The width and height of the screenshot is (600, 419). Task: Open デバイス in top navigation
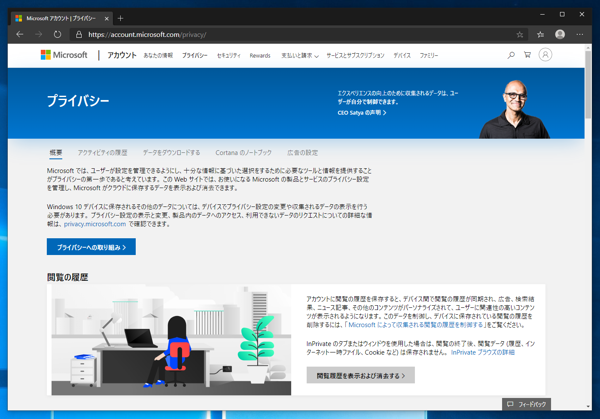tap(402, 55)
